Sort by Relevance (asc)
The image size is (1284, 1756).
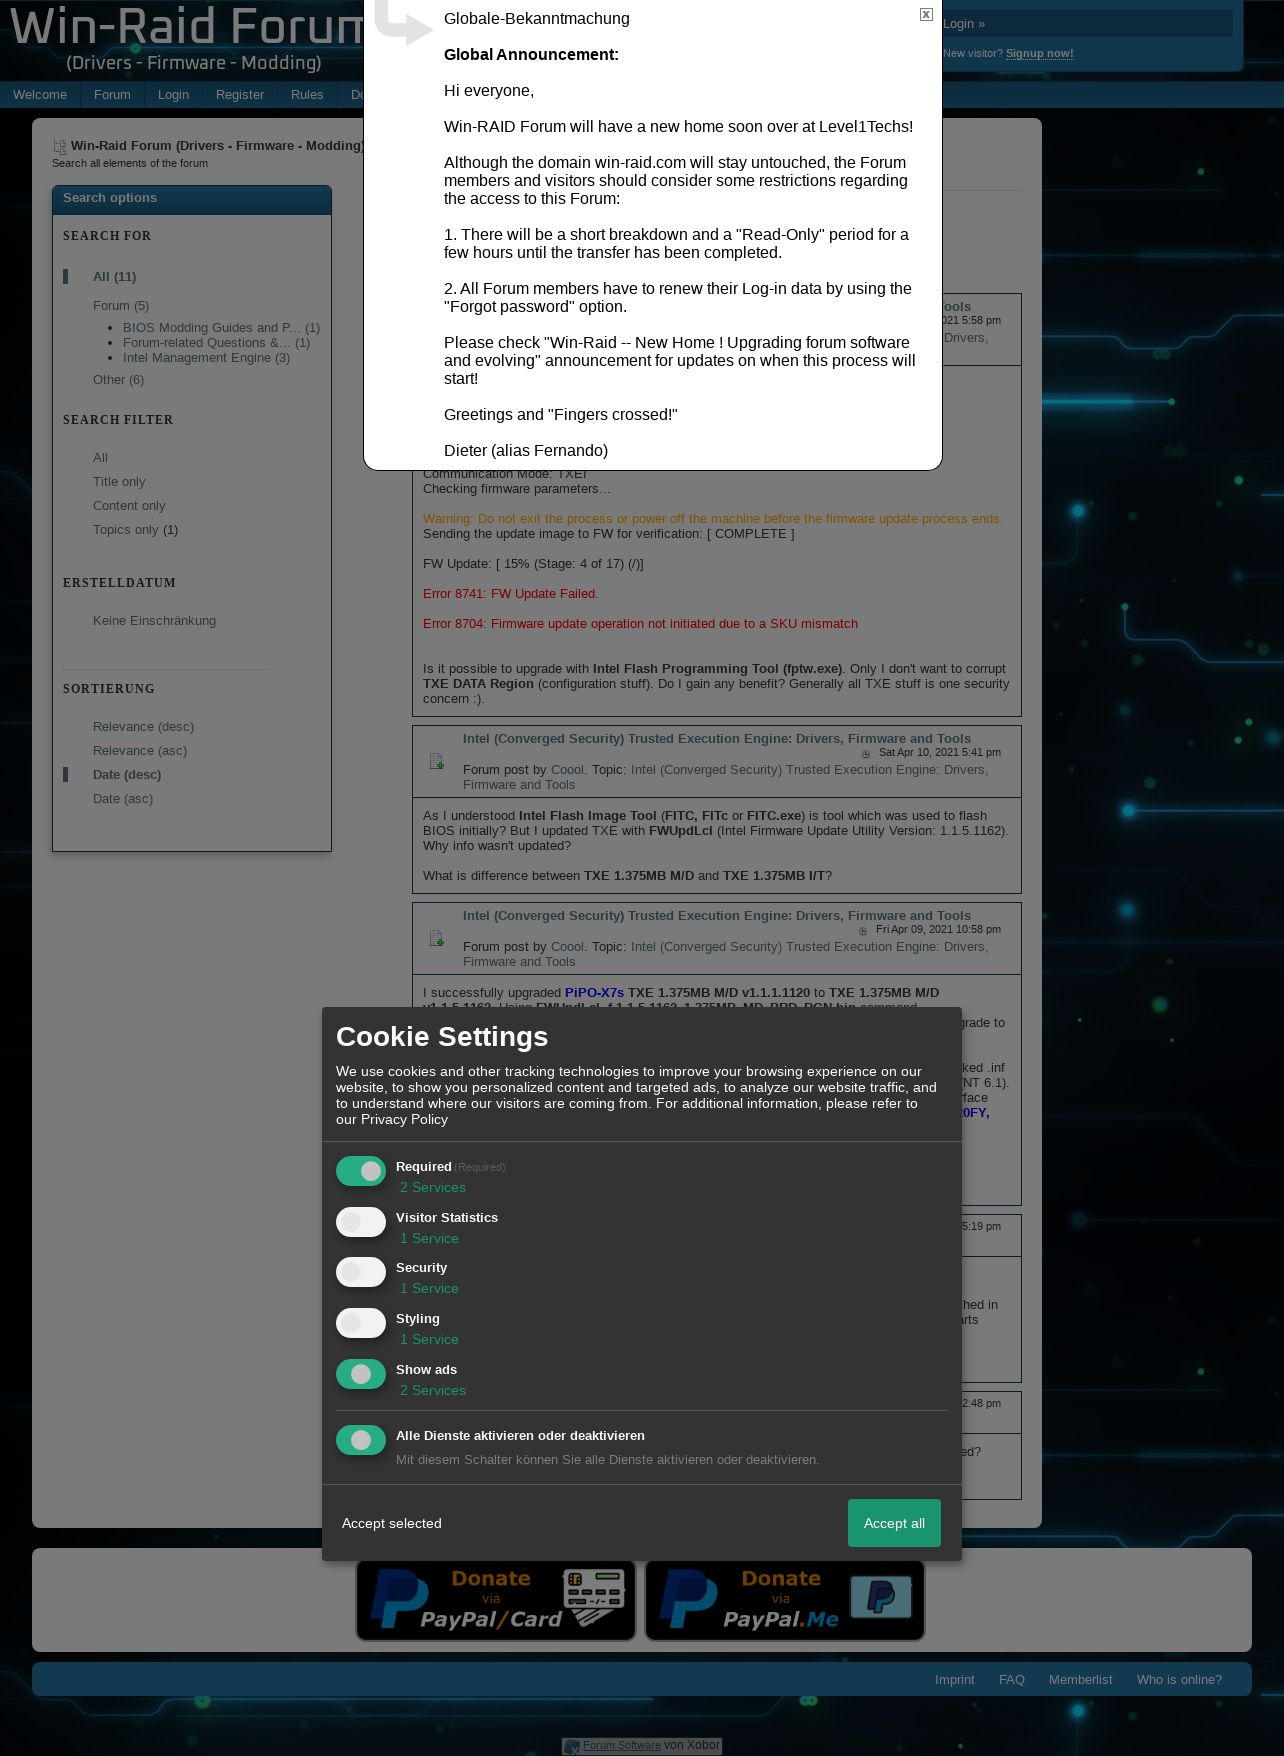(140, 750)
